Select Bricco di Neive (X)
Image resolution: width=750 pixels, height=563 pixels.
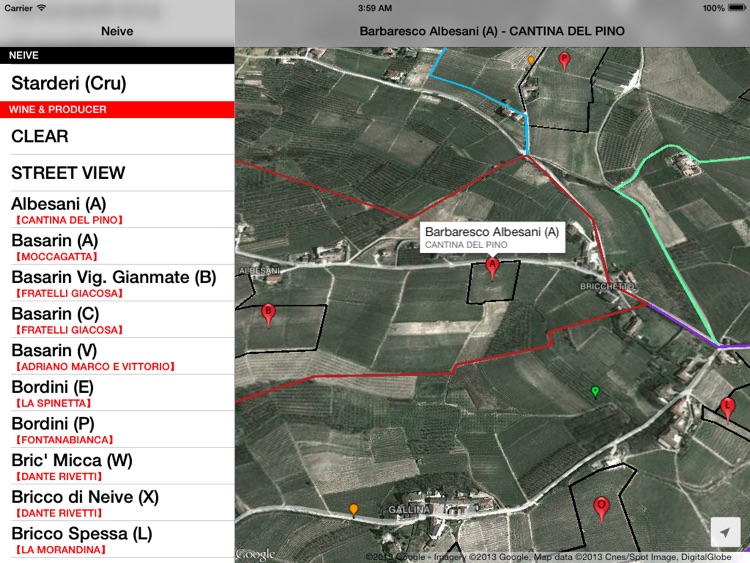[117, 503]
